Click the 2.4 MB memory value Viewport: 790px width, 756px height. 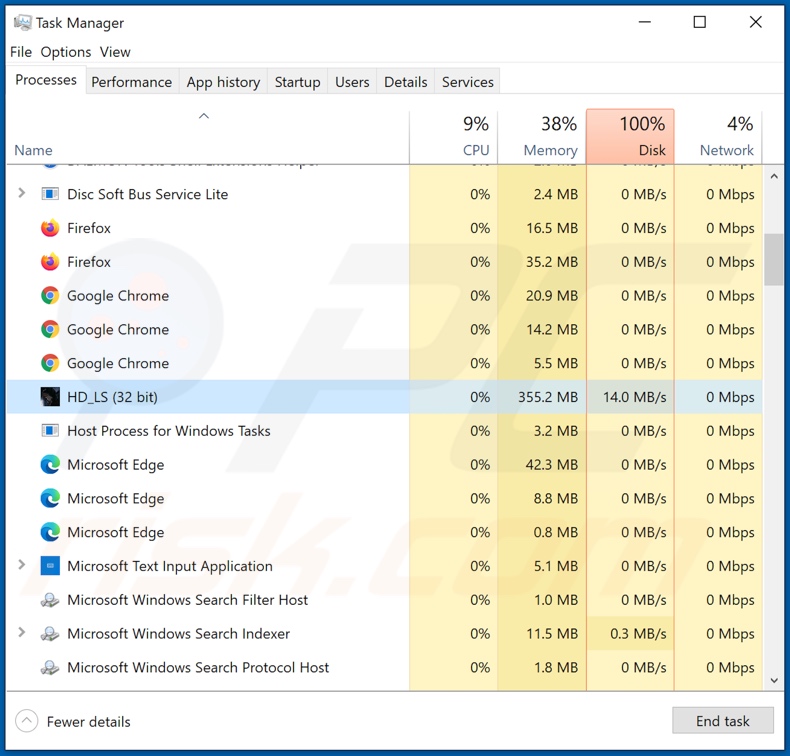tap(556, 194)
